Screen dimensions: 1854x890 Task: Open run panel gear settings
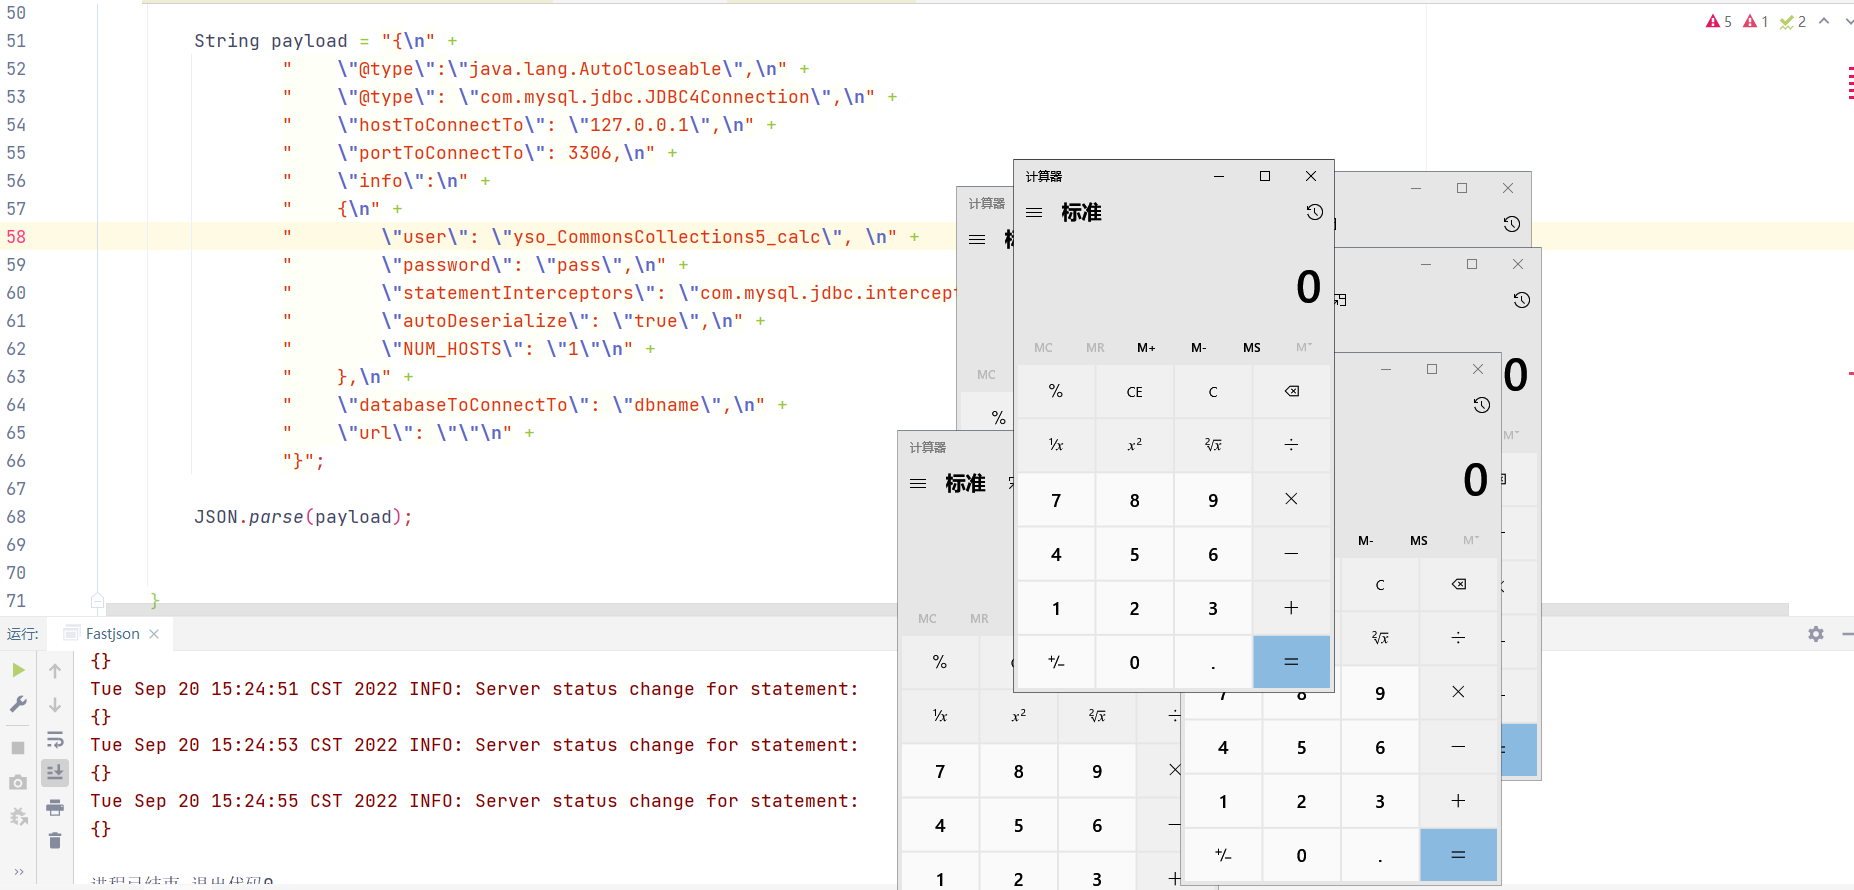tap(1816, 634)
